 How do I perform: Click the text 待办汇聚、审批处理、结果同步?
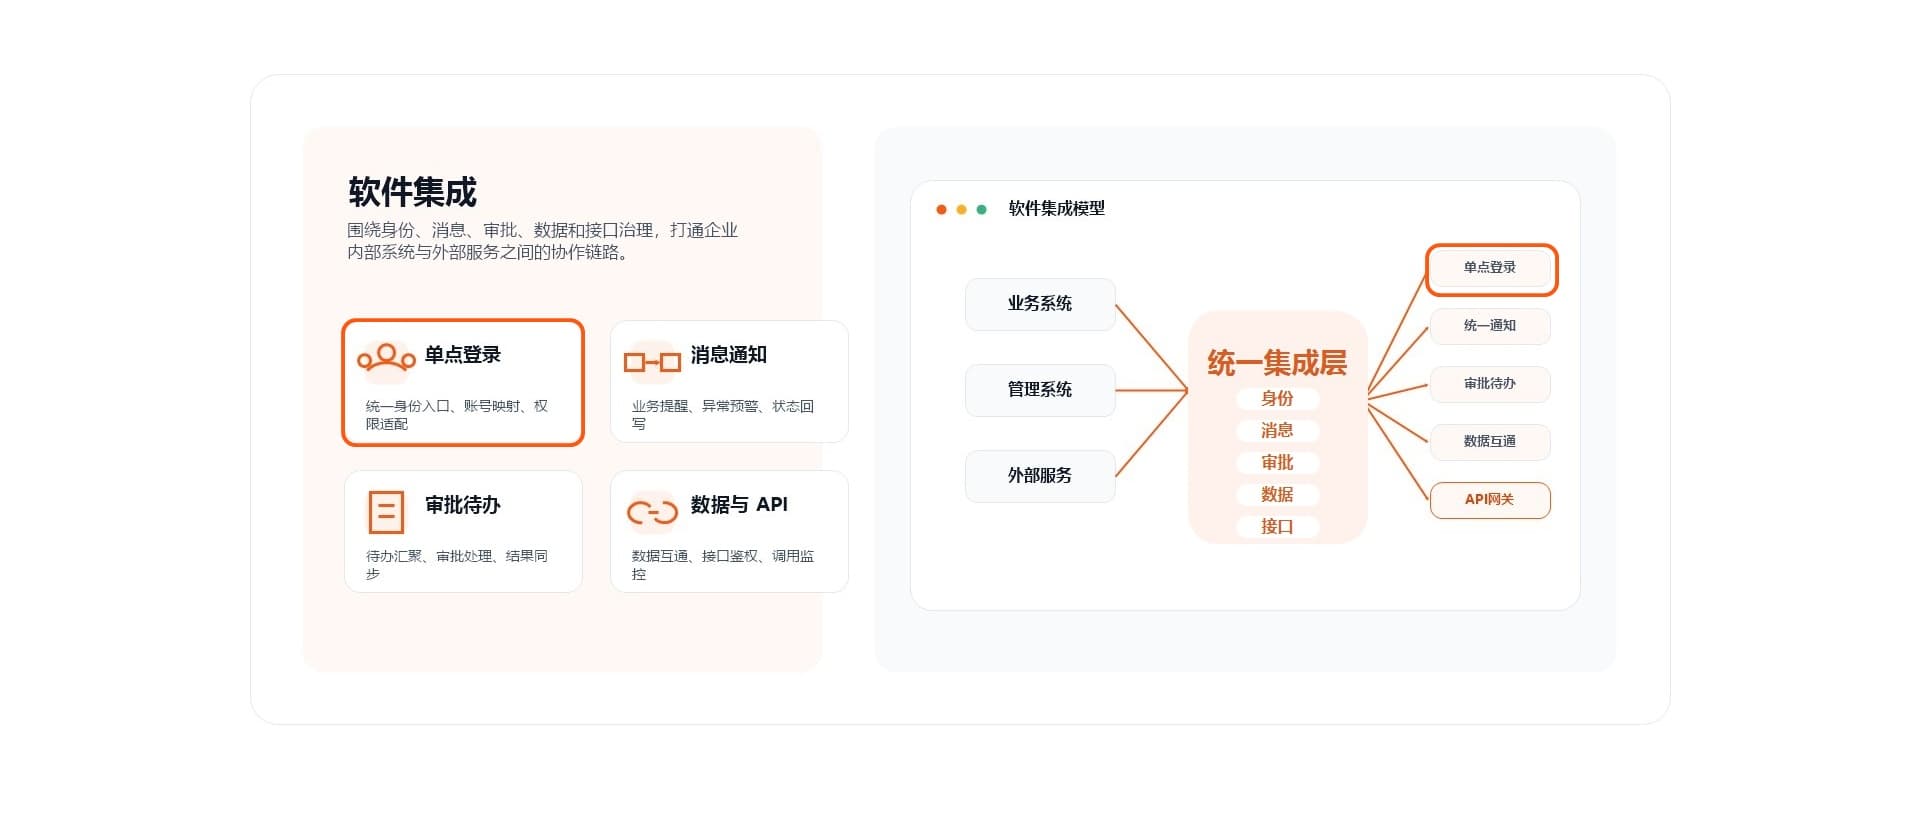coord(456,565)
